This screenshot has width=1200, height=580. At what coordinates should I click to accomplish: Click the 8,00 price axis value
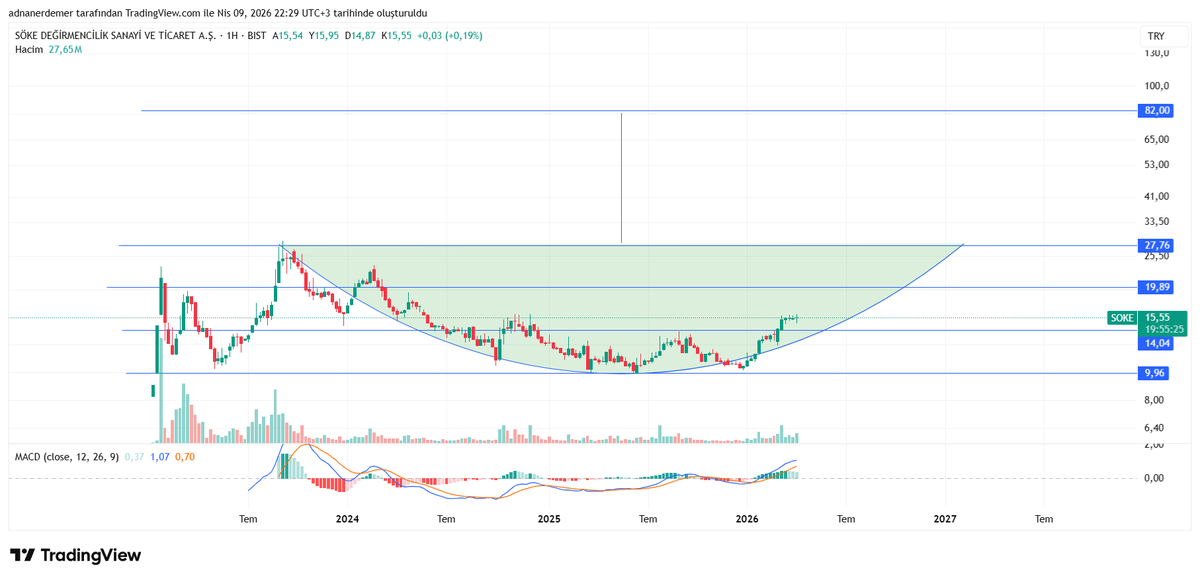tap(1154, 400)
